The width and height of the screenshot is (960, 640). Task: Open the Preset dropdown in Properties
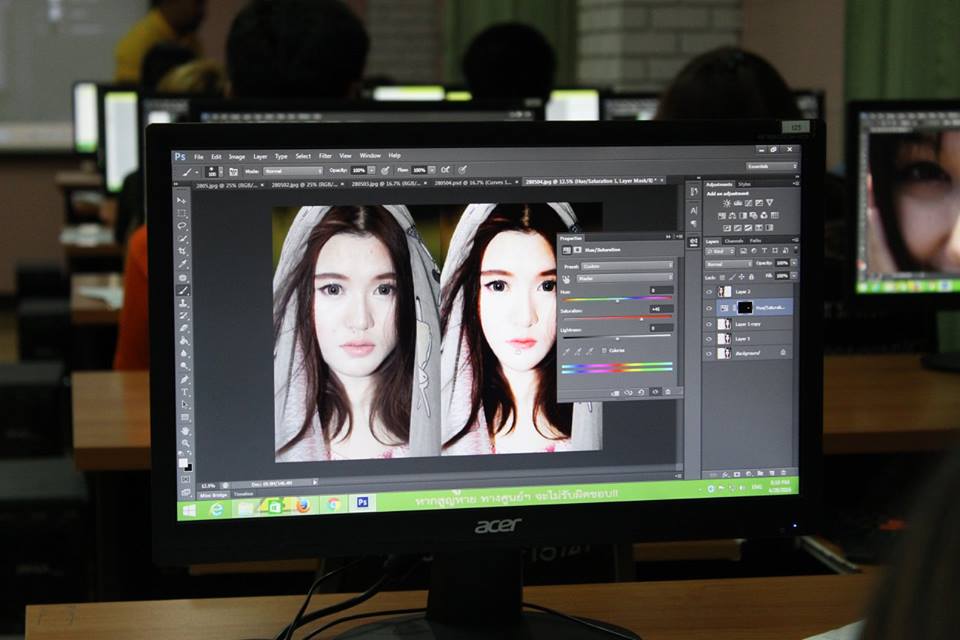[627, 266]
